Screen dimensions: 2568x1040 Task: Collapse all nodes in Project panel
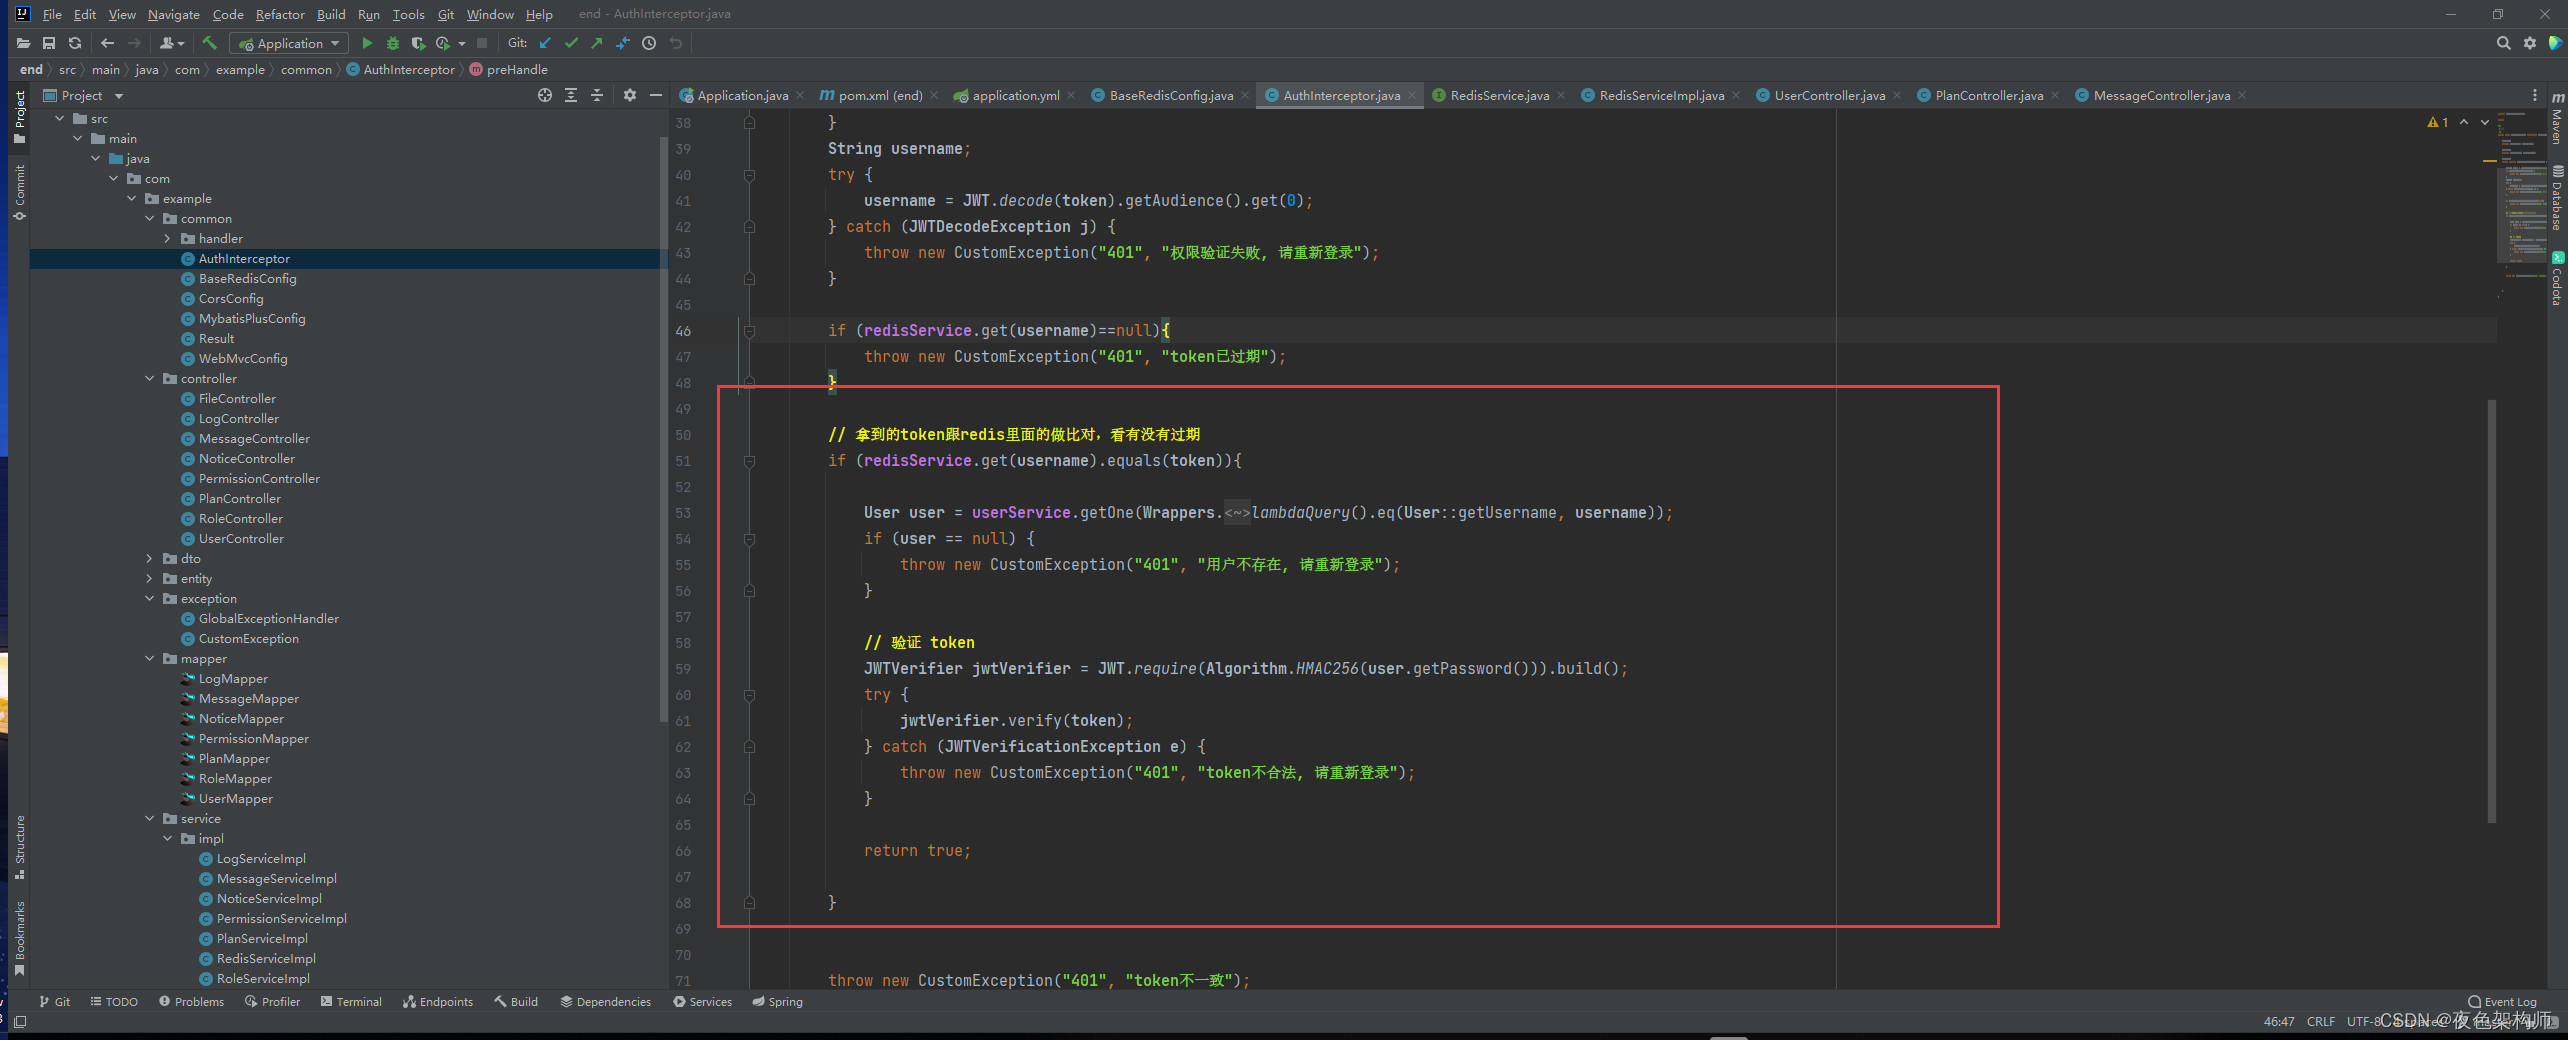coord(597,95)
